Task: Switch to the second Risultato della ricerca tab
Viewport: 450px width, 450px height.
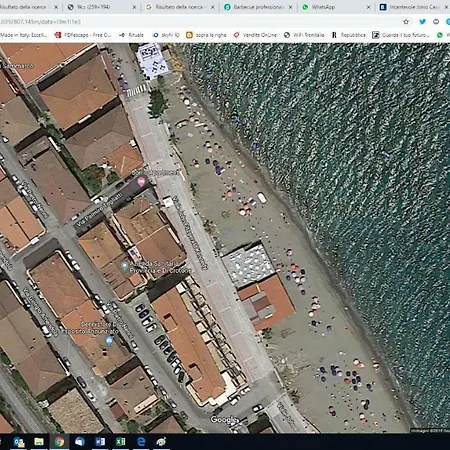Action: click(x=180, y=7)
